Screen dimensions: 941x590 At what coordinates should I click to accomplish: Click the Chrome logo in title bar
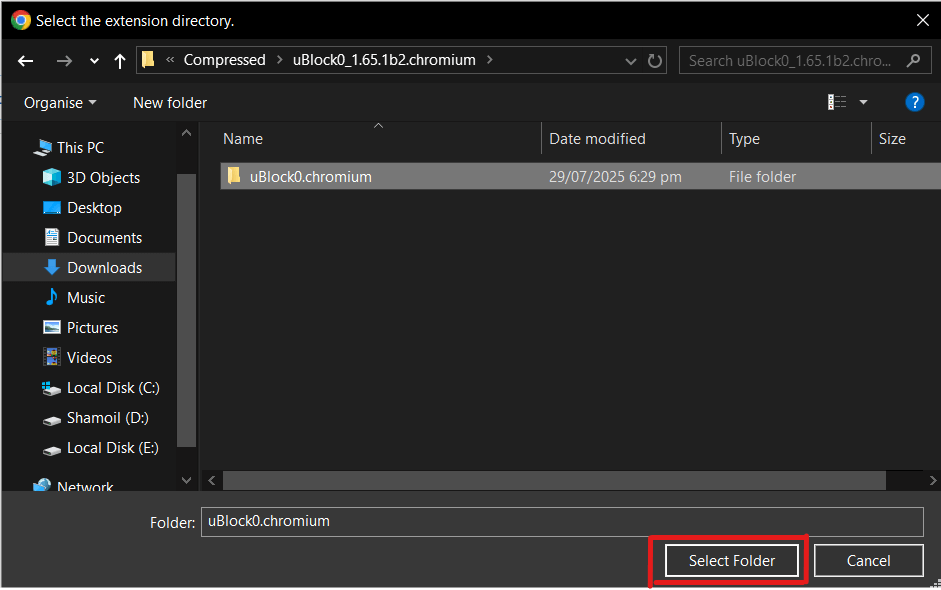(x=21, y=20)
